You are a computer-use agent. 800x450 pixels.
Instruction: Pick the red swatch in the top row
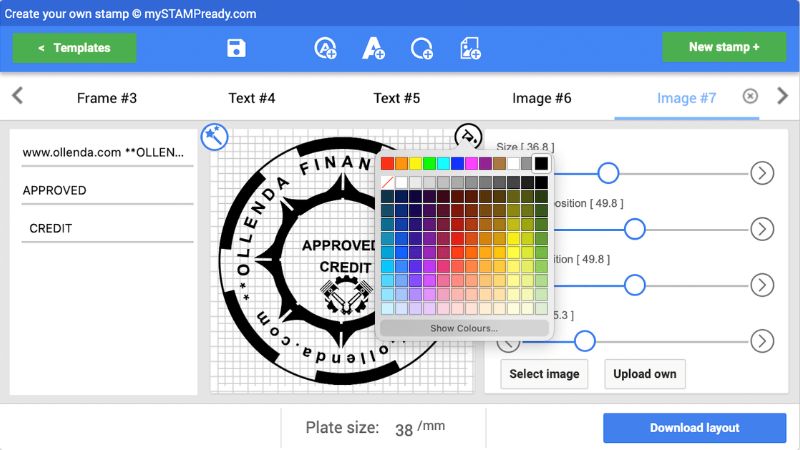tap(387, 163)
